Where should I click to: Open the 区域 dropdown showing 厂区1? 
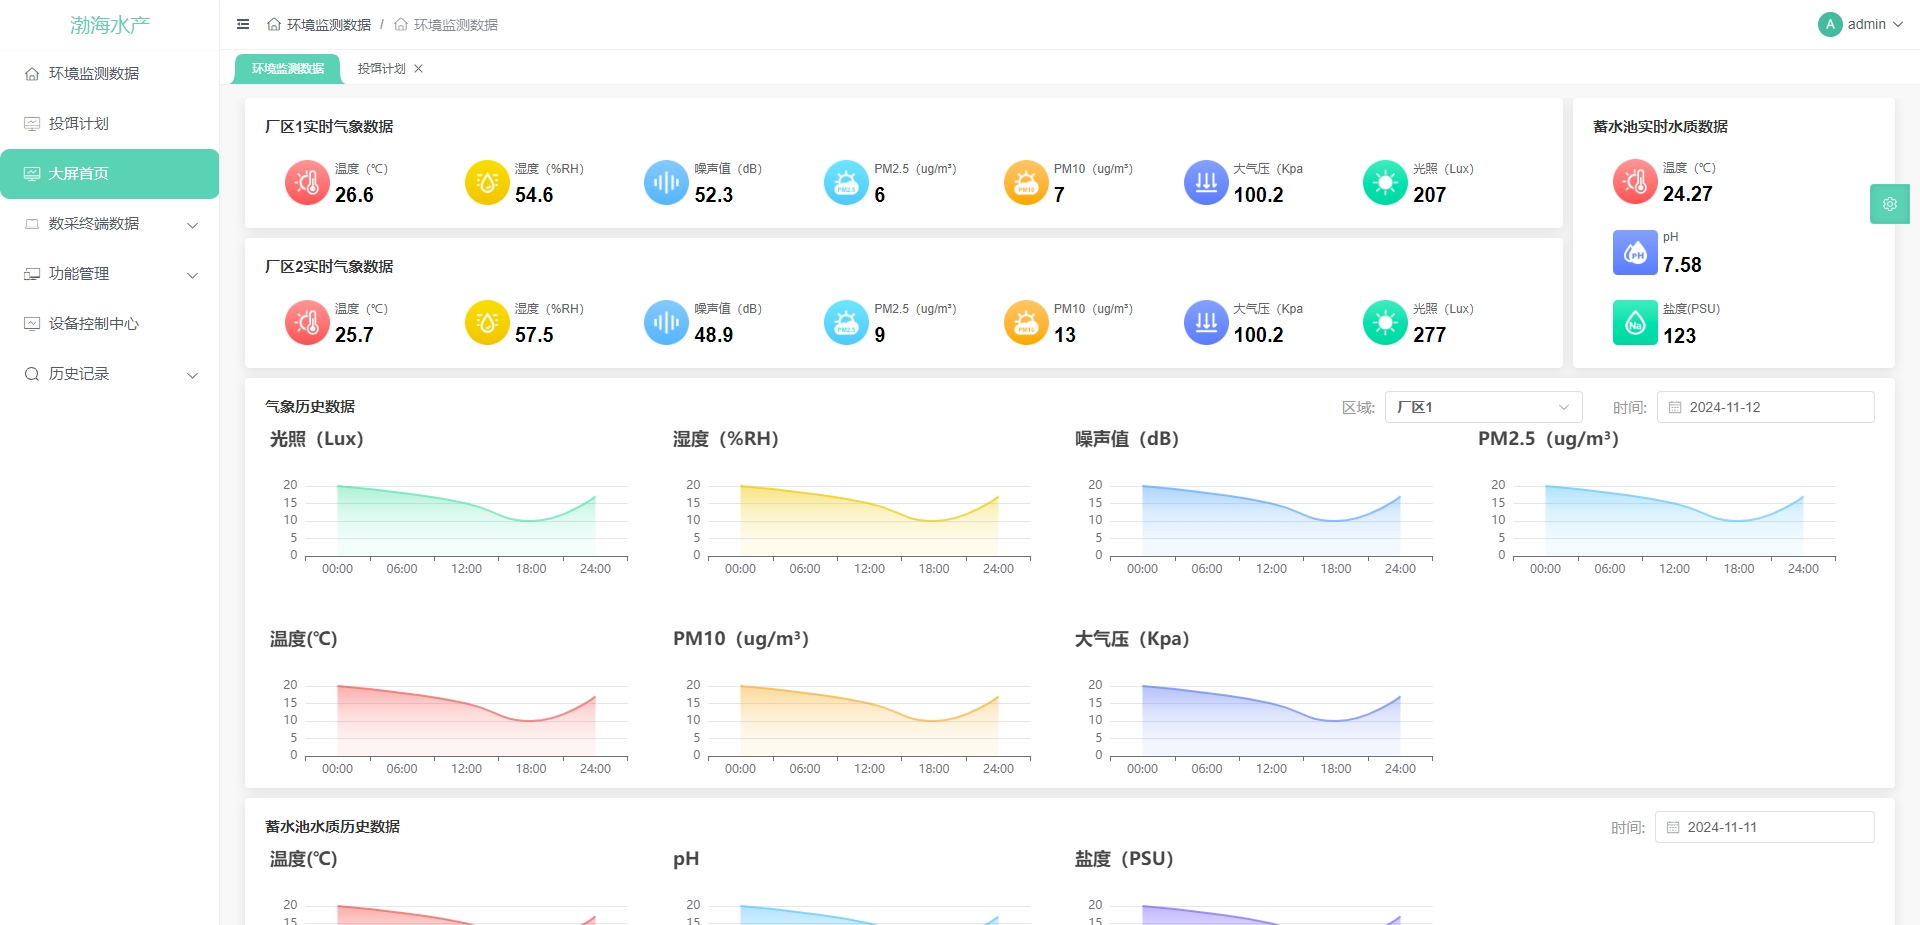click(x=1482, y=407)
